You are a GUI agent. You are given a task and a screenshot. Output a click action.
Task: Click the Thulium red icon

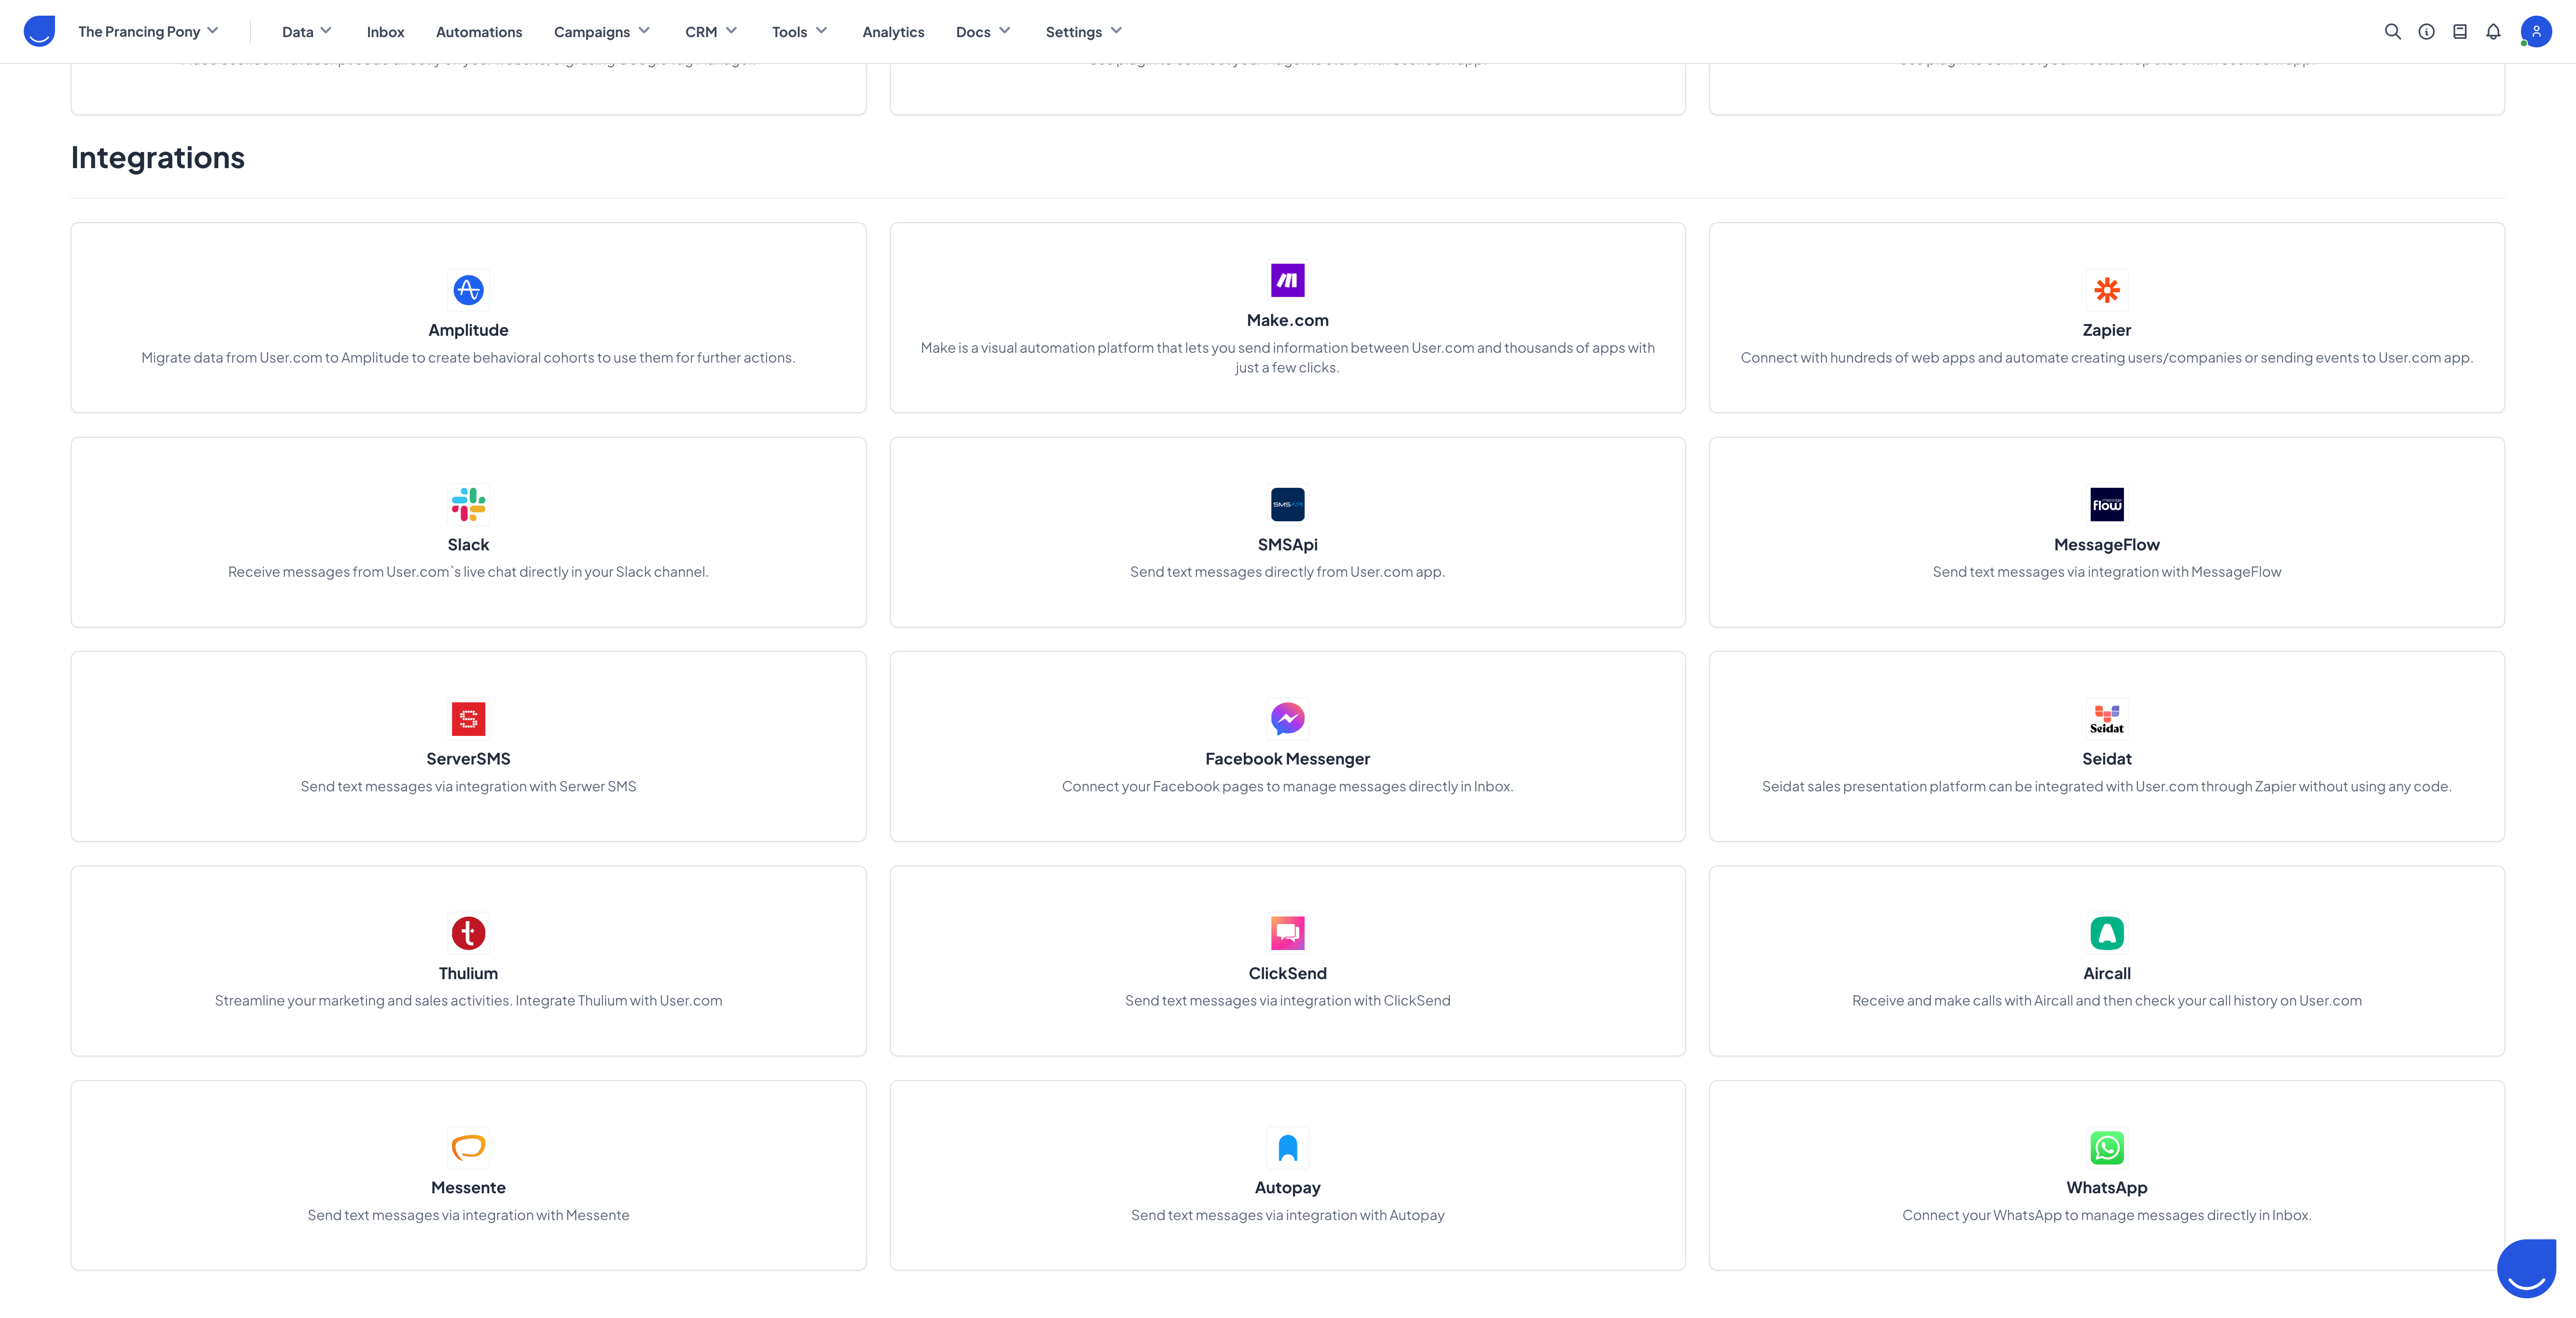point(468,933)
